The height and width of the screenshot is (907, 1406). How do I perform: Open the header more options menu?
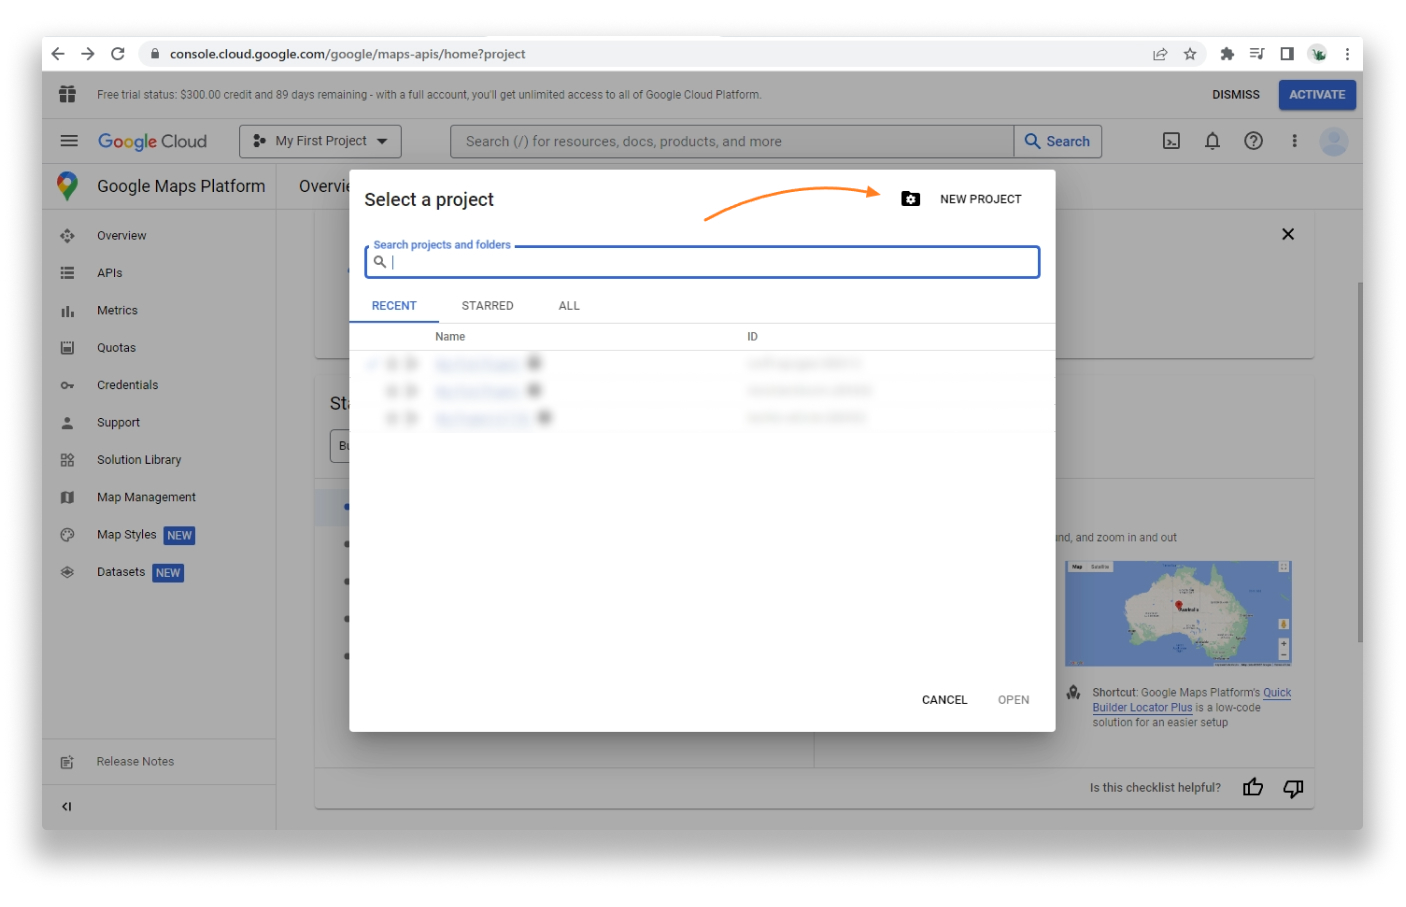(1294, 141)
